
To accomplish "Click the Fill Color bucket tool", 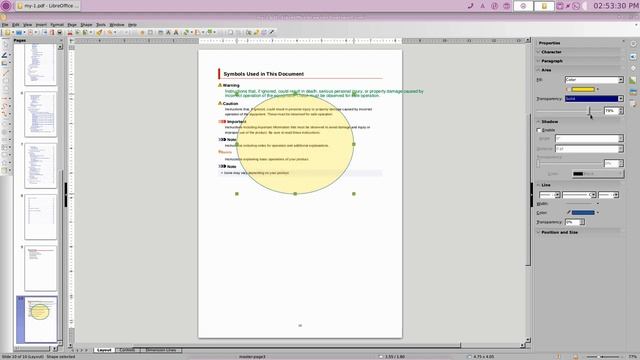I will 5,63.
